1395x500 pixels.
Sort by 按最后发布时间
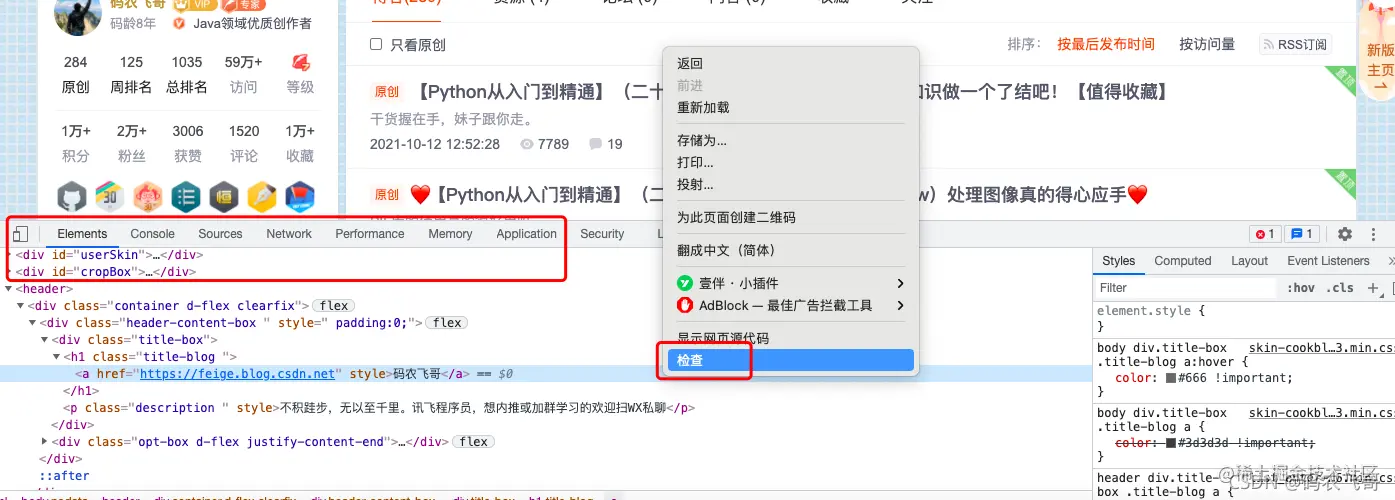coord(1106,44)
